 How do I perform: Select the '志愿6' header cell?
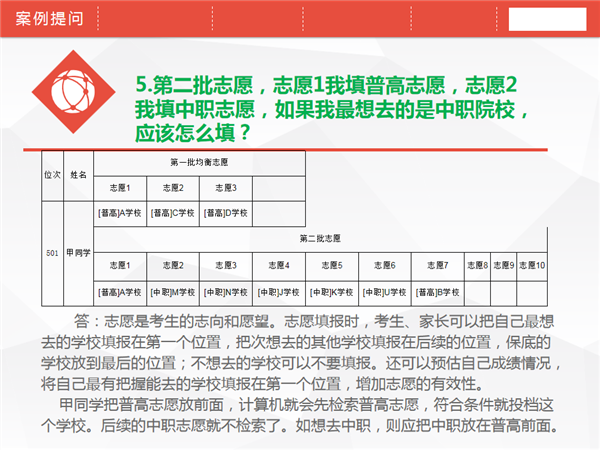coord(385,266)
